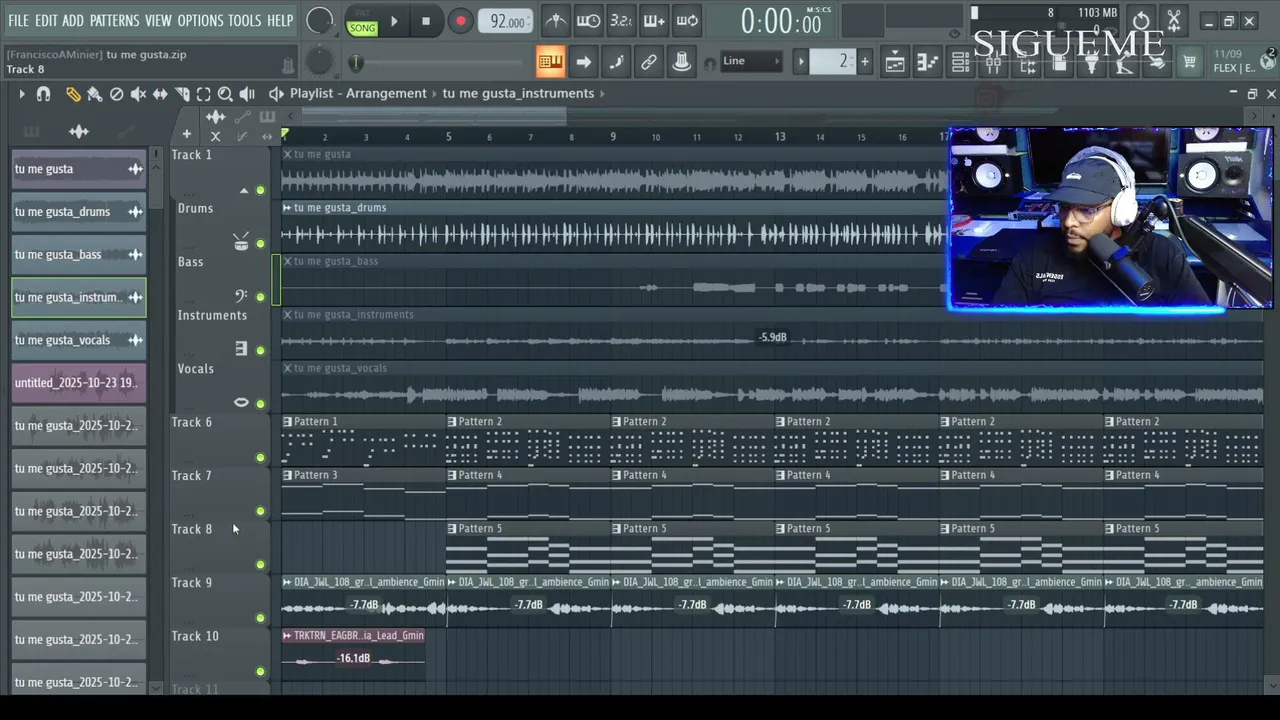The width and height of the screenshot is (1280, 720).
Task: Open the Playlist window icon
Action: pyautogui.click(x=895, y=63)
